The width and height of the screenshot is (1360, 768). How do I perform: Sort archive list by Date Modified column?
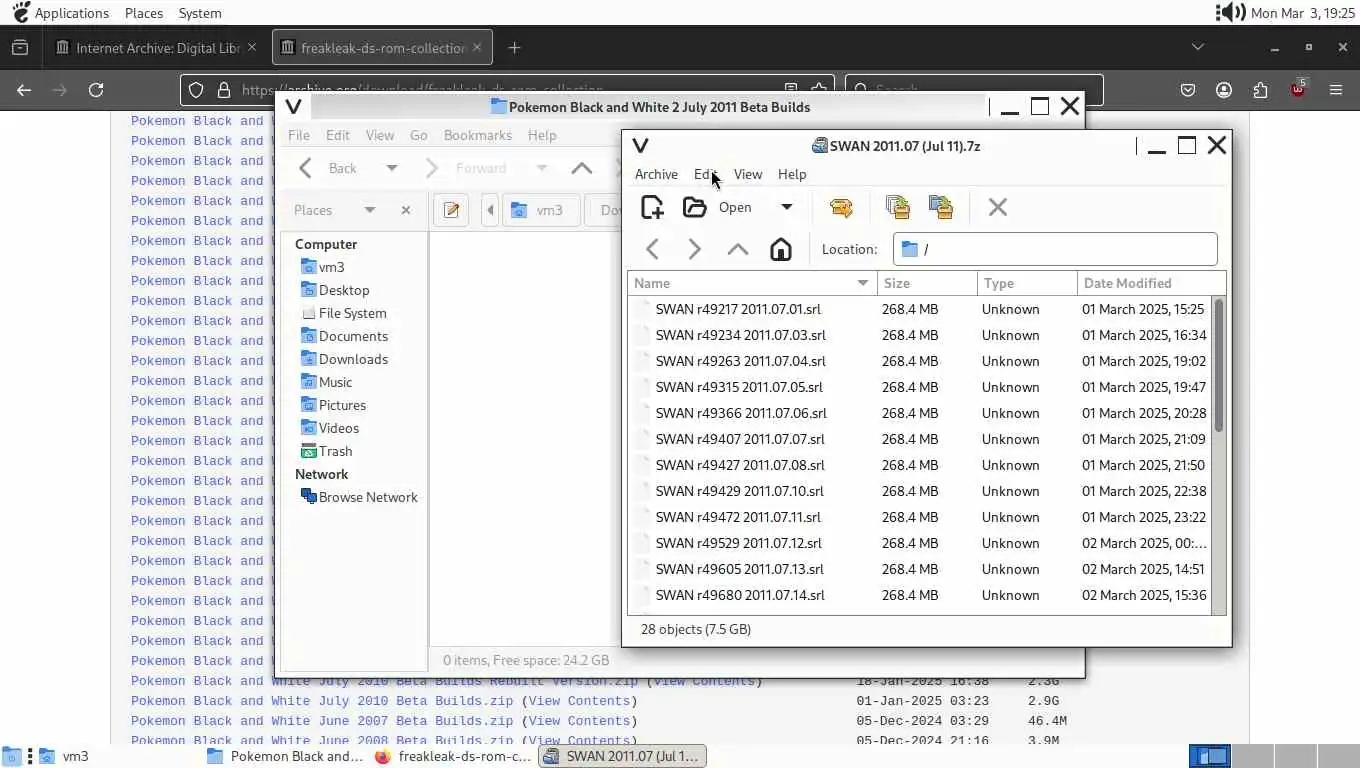1152,283
